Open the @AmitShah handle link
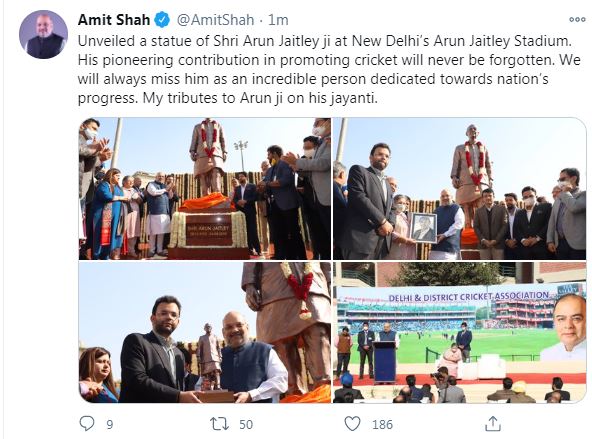This screenshot has height=439, width=592. (x=216, y=20)
